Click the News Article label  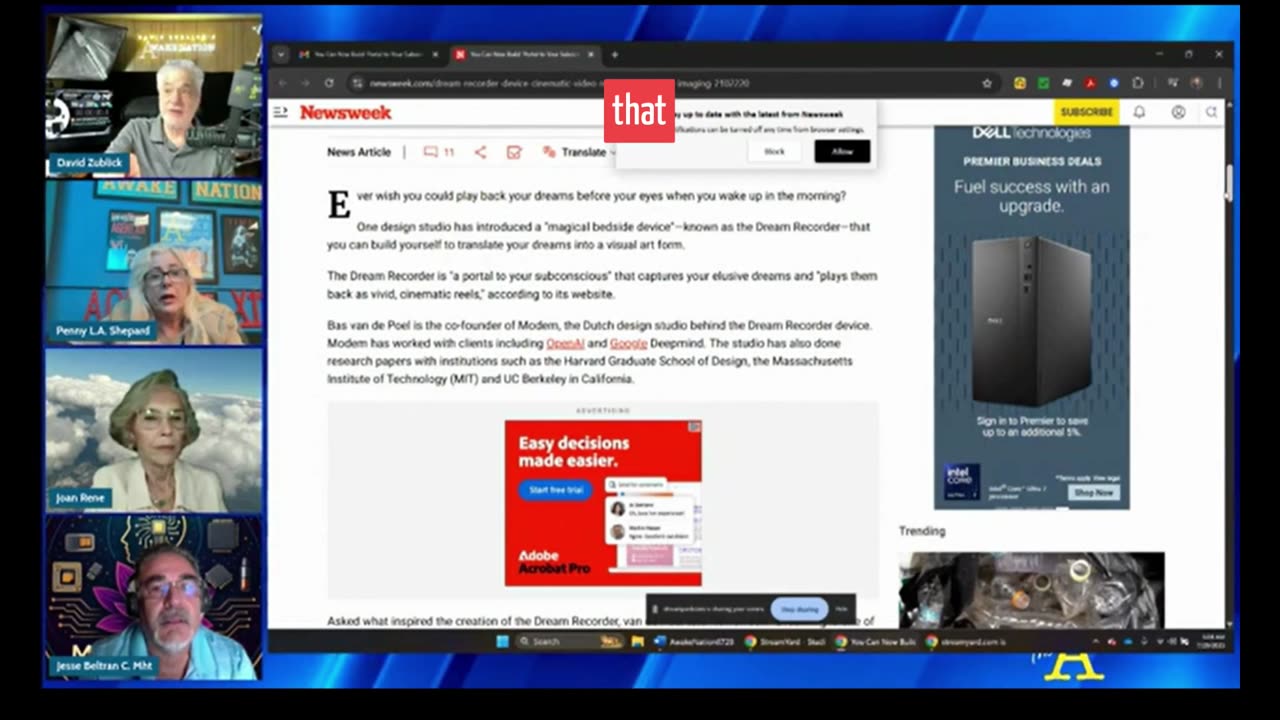click(359, 152)
